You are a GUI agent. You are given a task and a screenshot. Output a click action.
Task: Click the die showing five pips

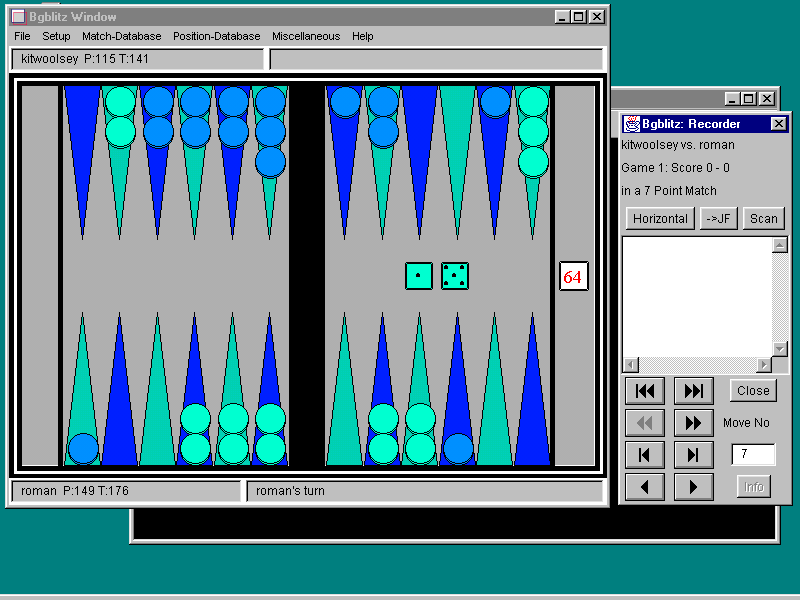coord(455,276)
